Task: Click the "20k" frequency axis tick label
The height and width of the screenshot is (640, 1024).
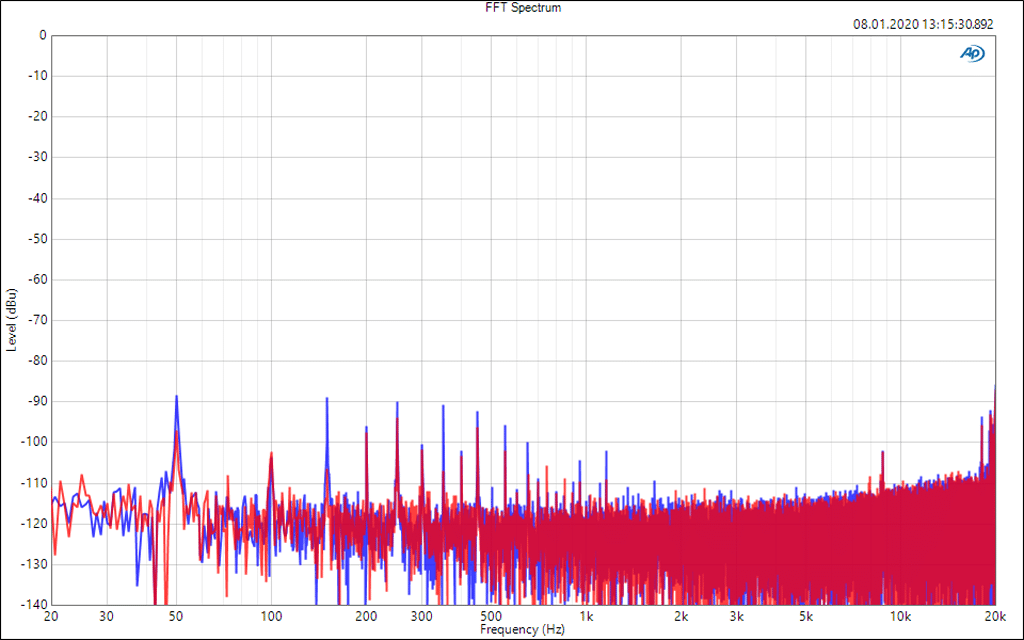Action: [x=995, y=616]
